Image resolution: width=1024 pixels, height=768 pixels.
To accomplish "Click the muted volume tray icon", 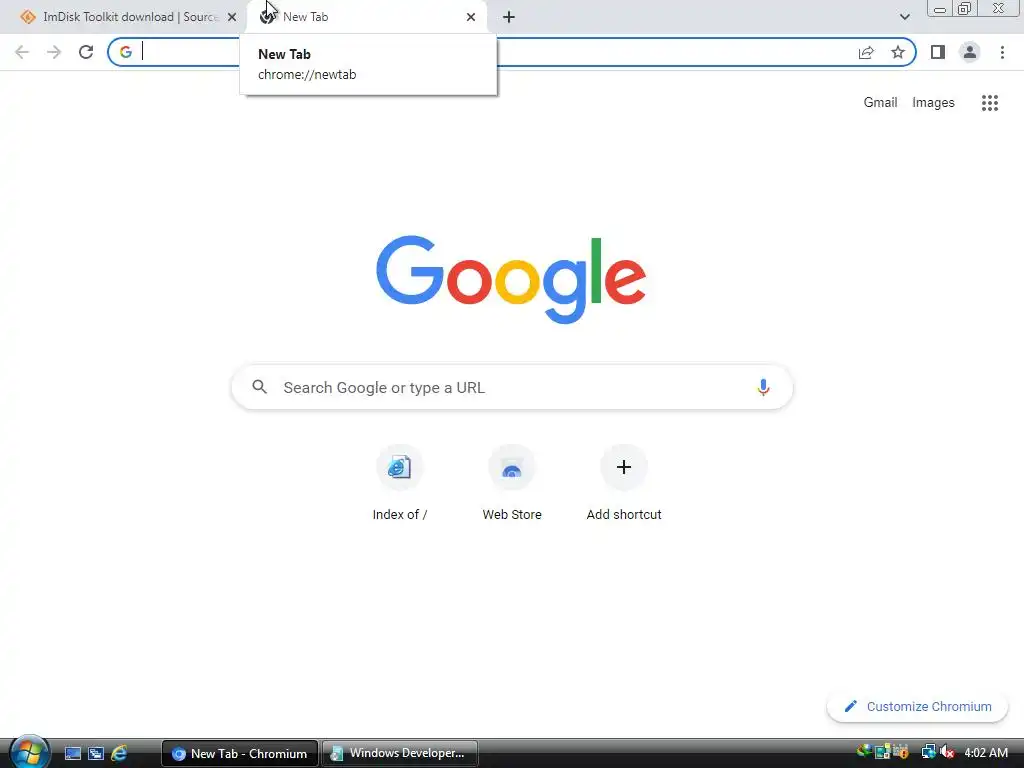I will [947, 753].
